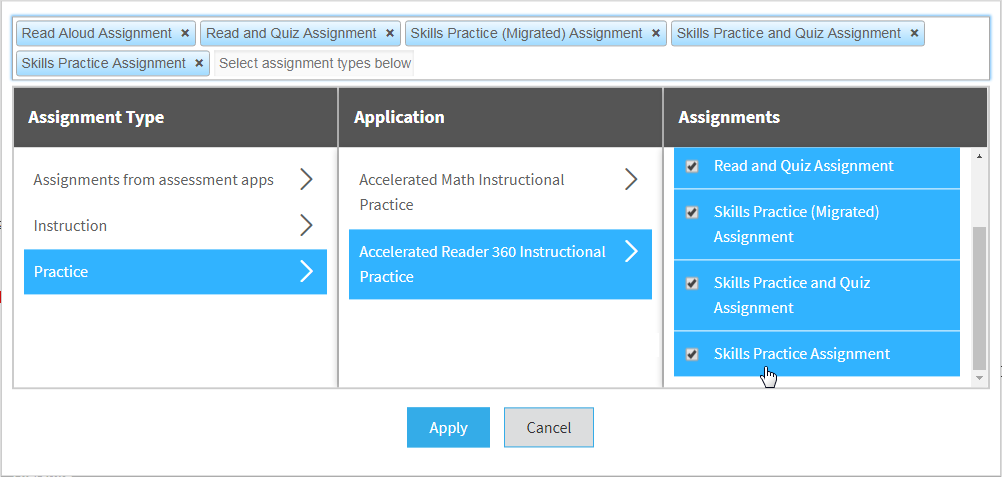Click the Apply button

(449, 427)
